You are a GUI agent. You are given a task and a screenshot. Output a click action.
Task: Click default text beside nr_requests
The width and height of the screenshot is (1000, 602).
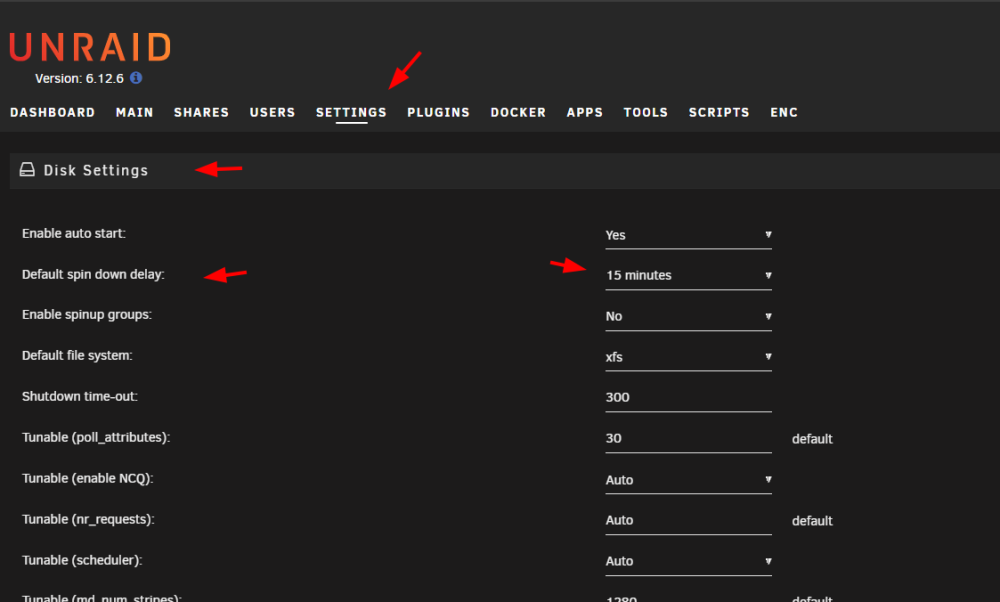click(812, 520)
